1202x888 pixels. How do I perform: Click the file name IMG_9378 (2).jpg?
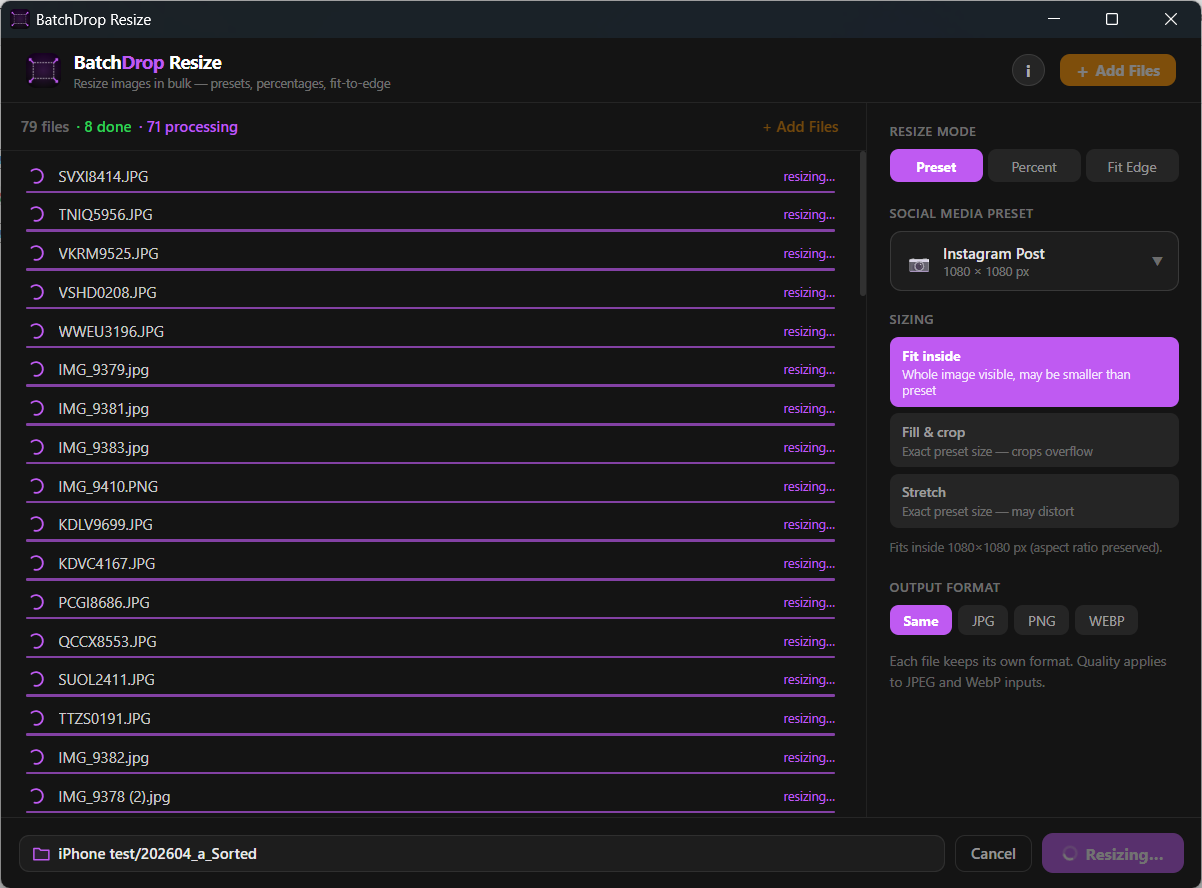pos(114,796)
